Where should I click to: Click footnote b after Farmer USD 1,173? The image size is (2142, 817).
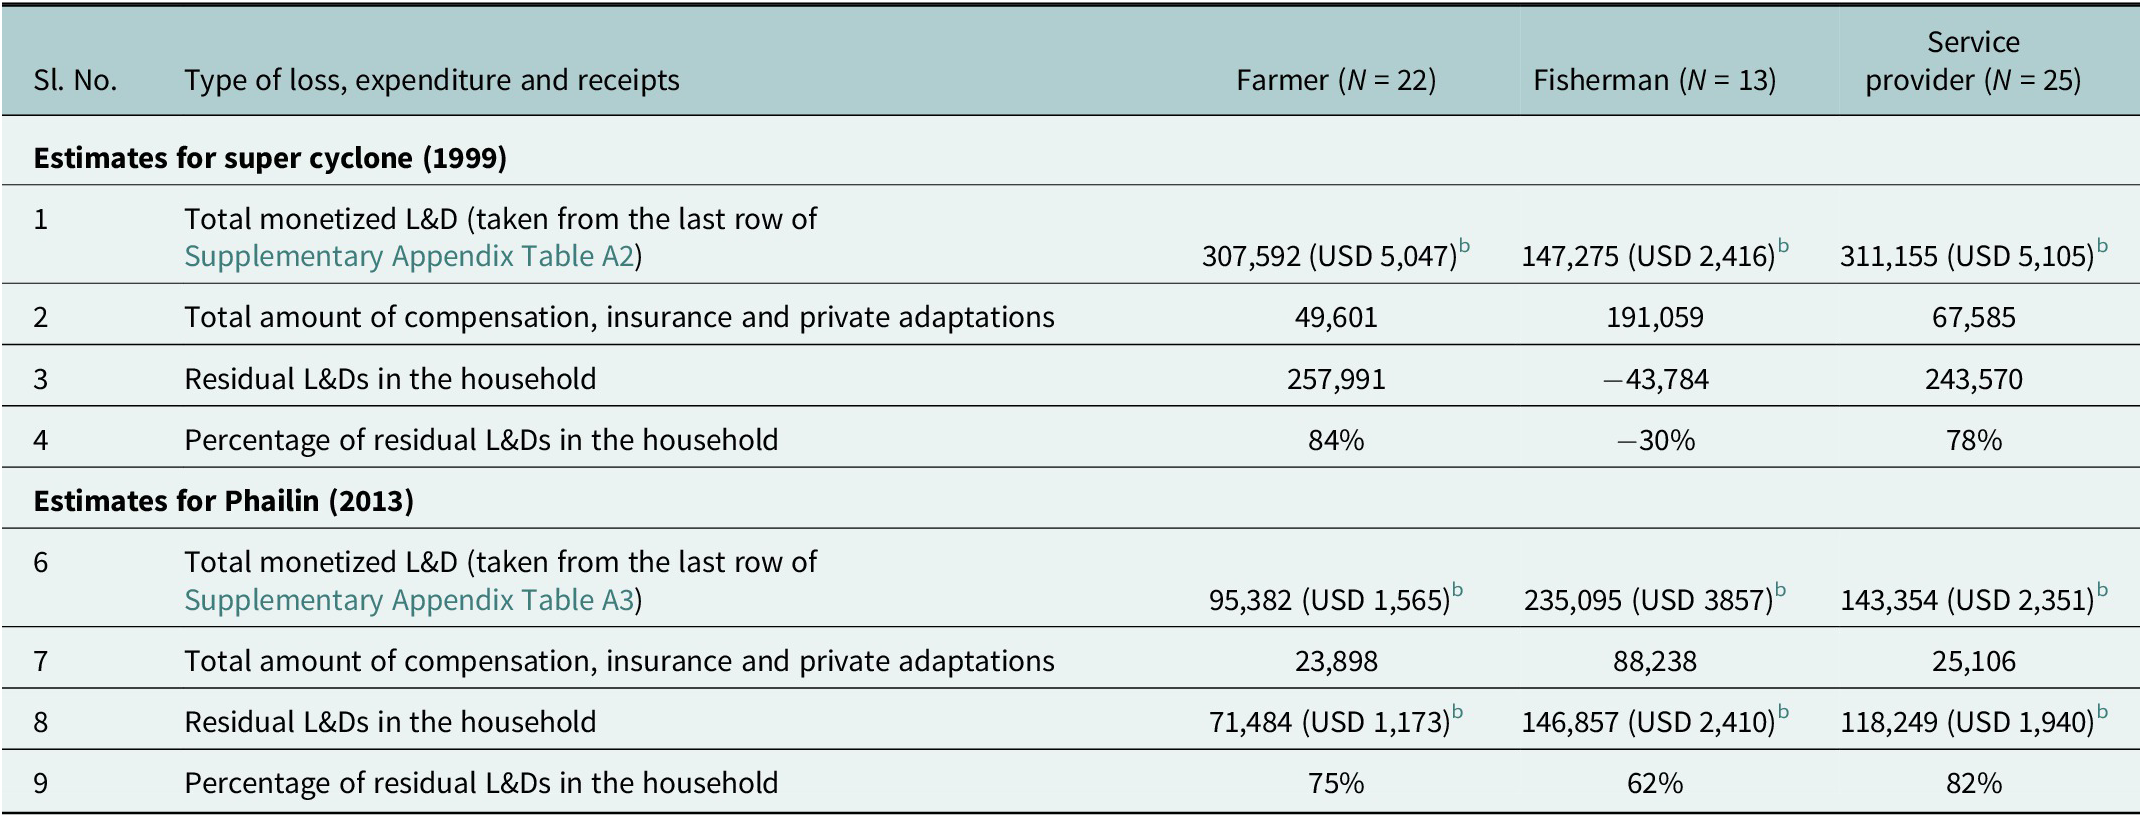(x=1458, y=712)
